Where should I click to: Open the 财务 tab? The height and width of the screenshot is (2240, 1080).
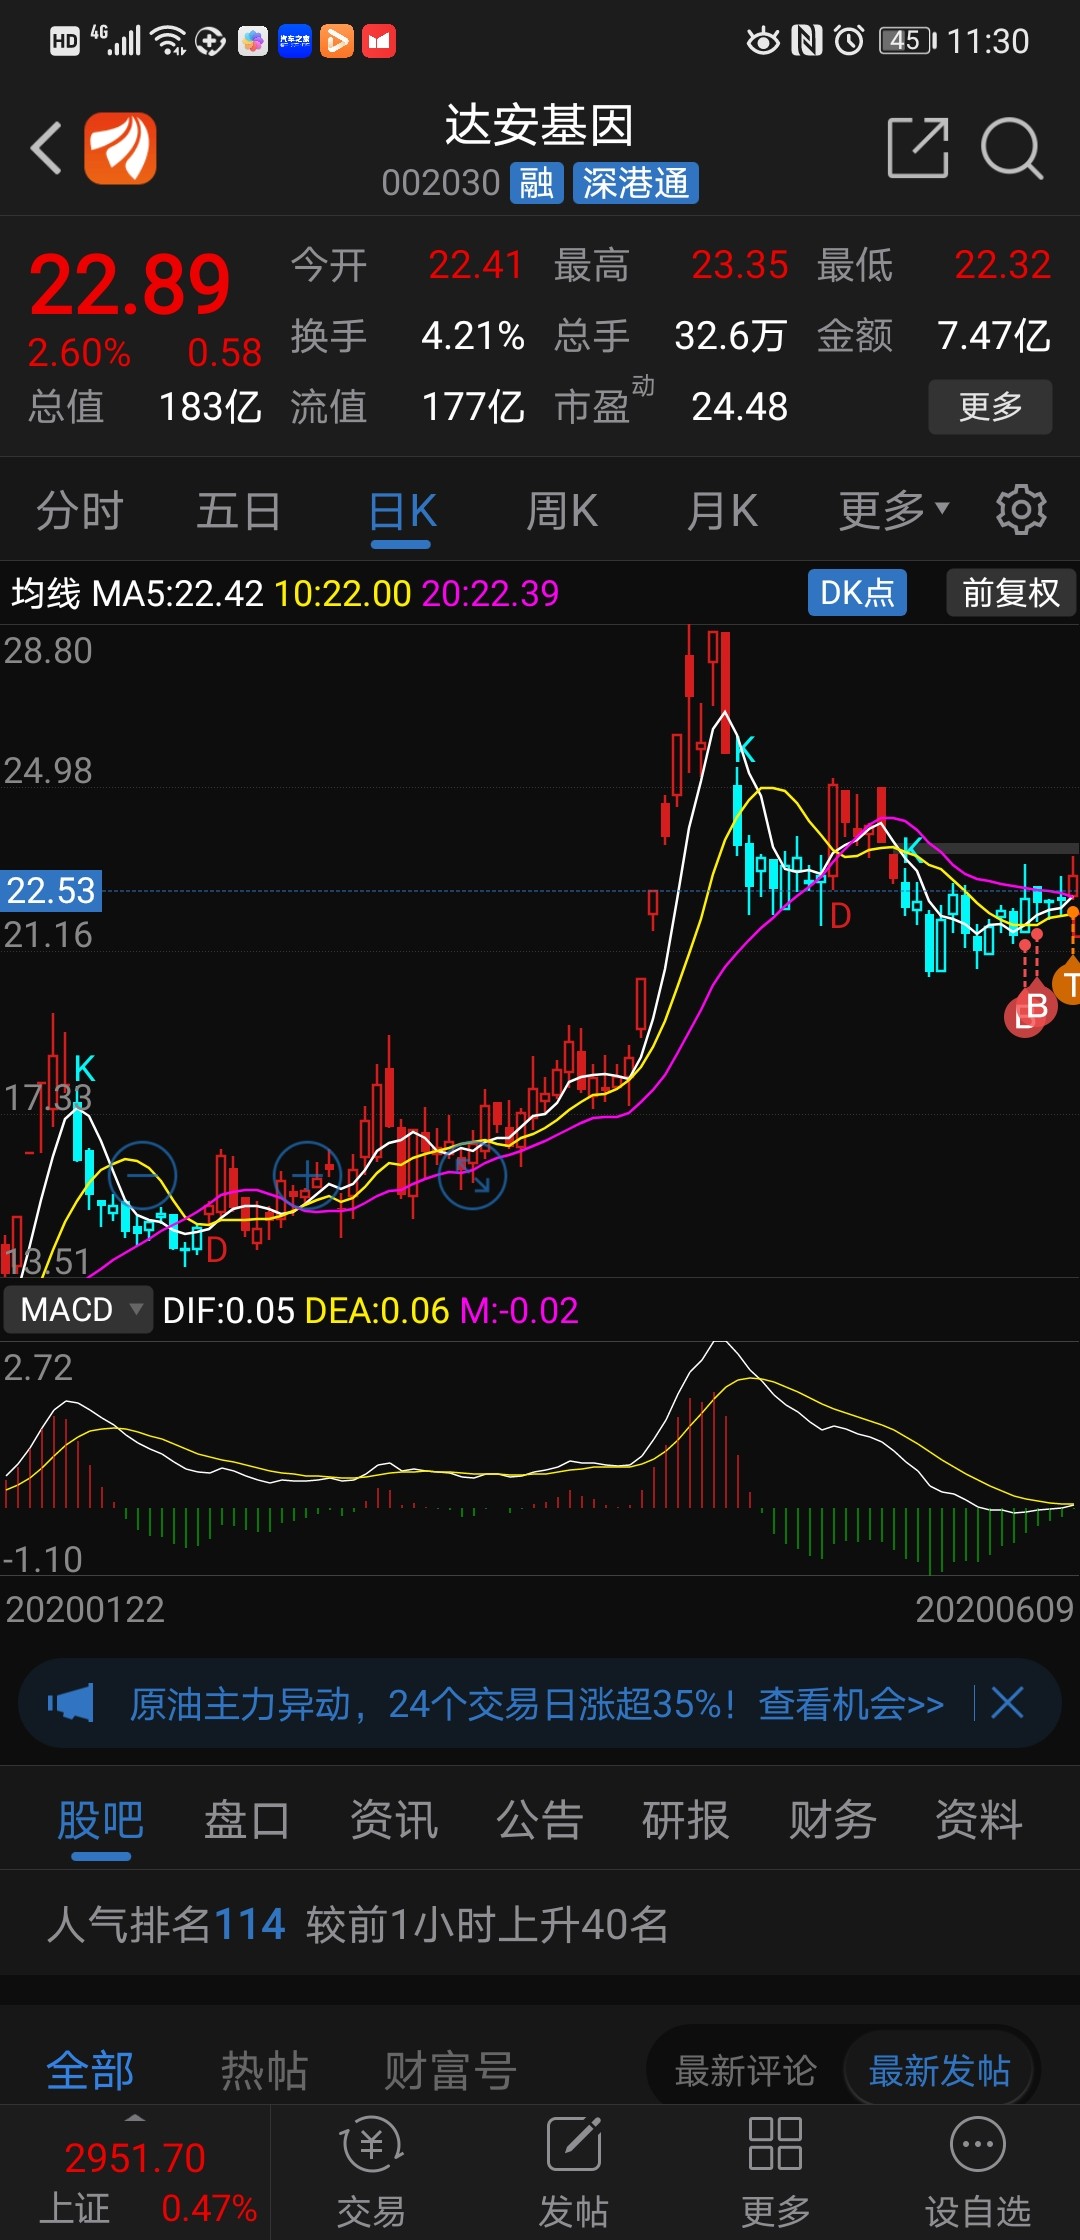click(x=833, y=1819)
